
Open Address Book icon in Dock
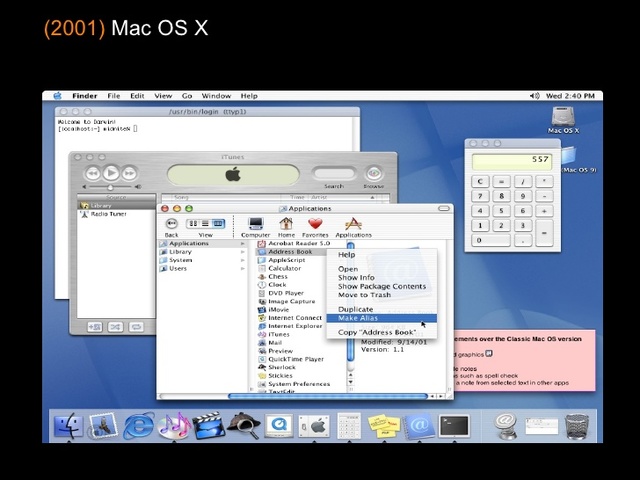pyautogui.click(x=419, y=426)
